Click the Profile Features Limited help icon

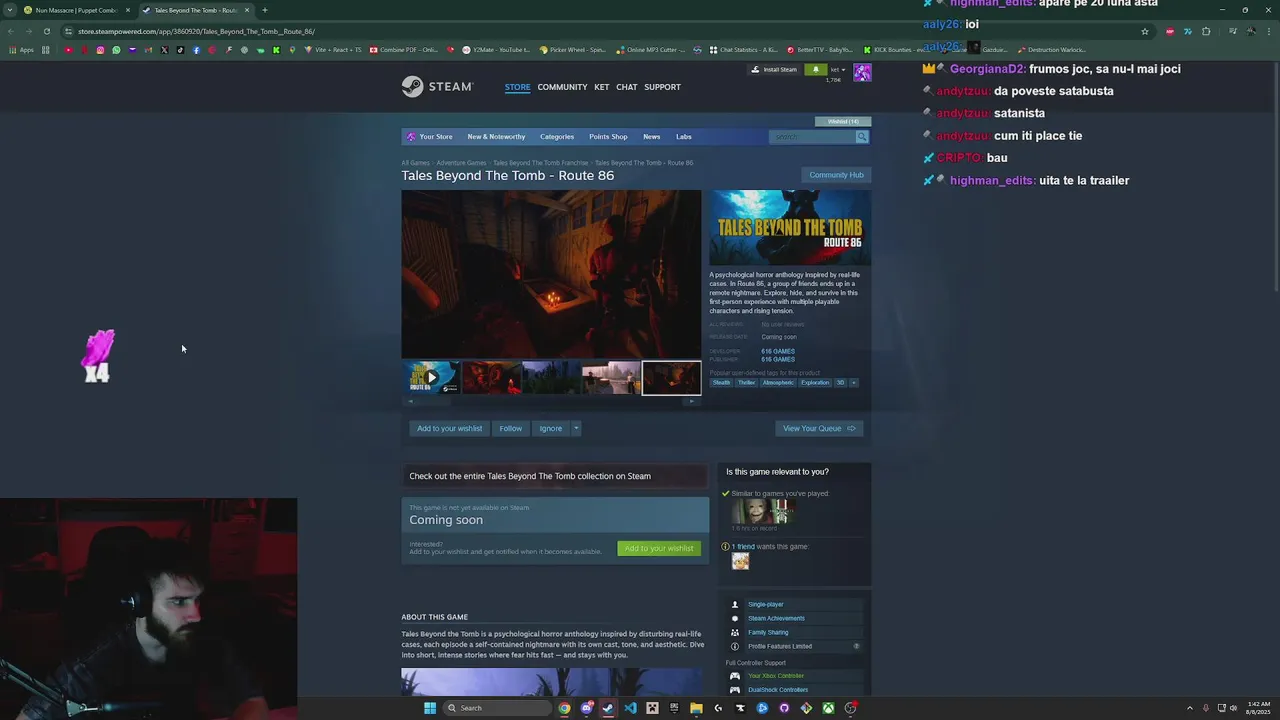point(856,646)
